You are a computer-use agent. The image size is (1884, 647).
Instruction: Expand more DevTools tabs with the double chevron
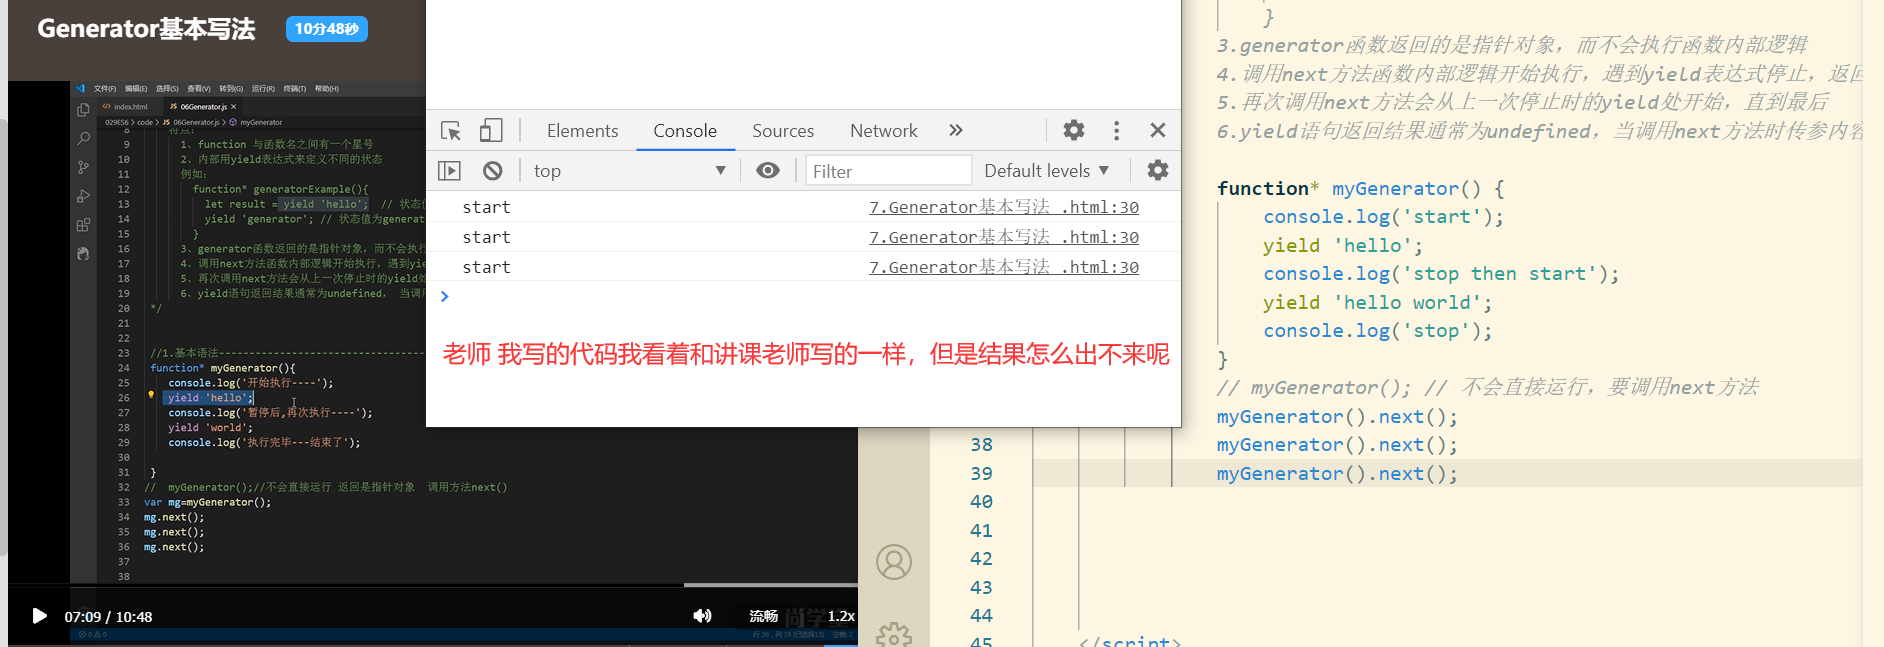click(956, 130)
